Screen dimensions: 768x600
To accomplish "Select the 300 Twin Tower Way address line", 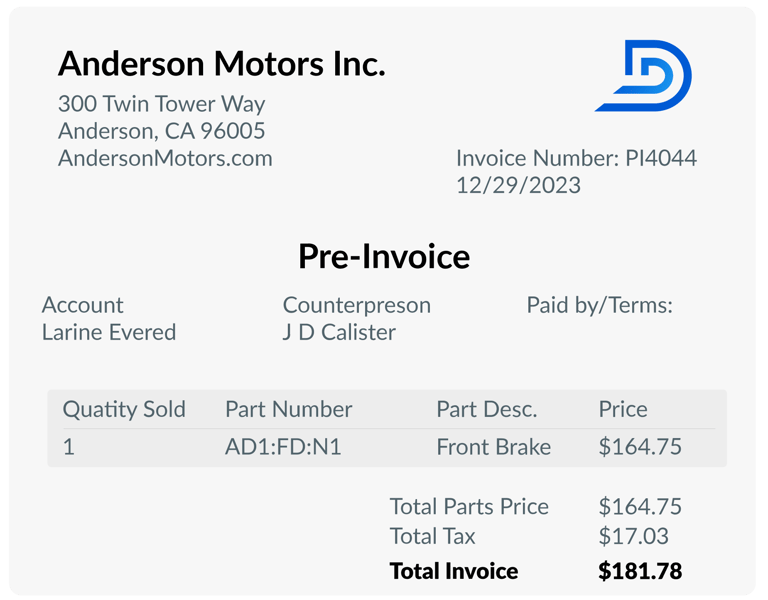I will [162, 104].
